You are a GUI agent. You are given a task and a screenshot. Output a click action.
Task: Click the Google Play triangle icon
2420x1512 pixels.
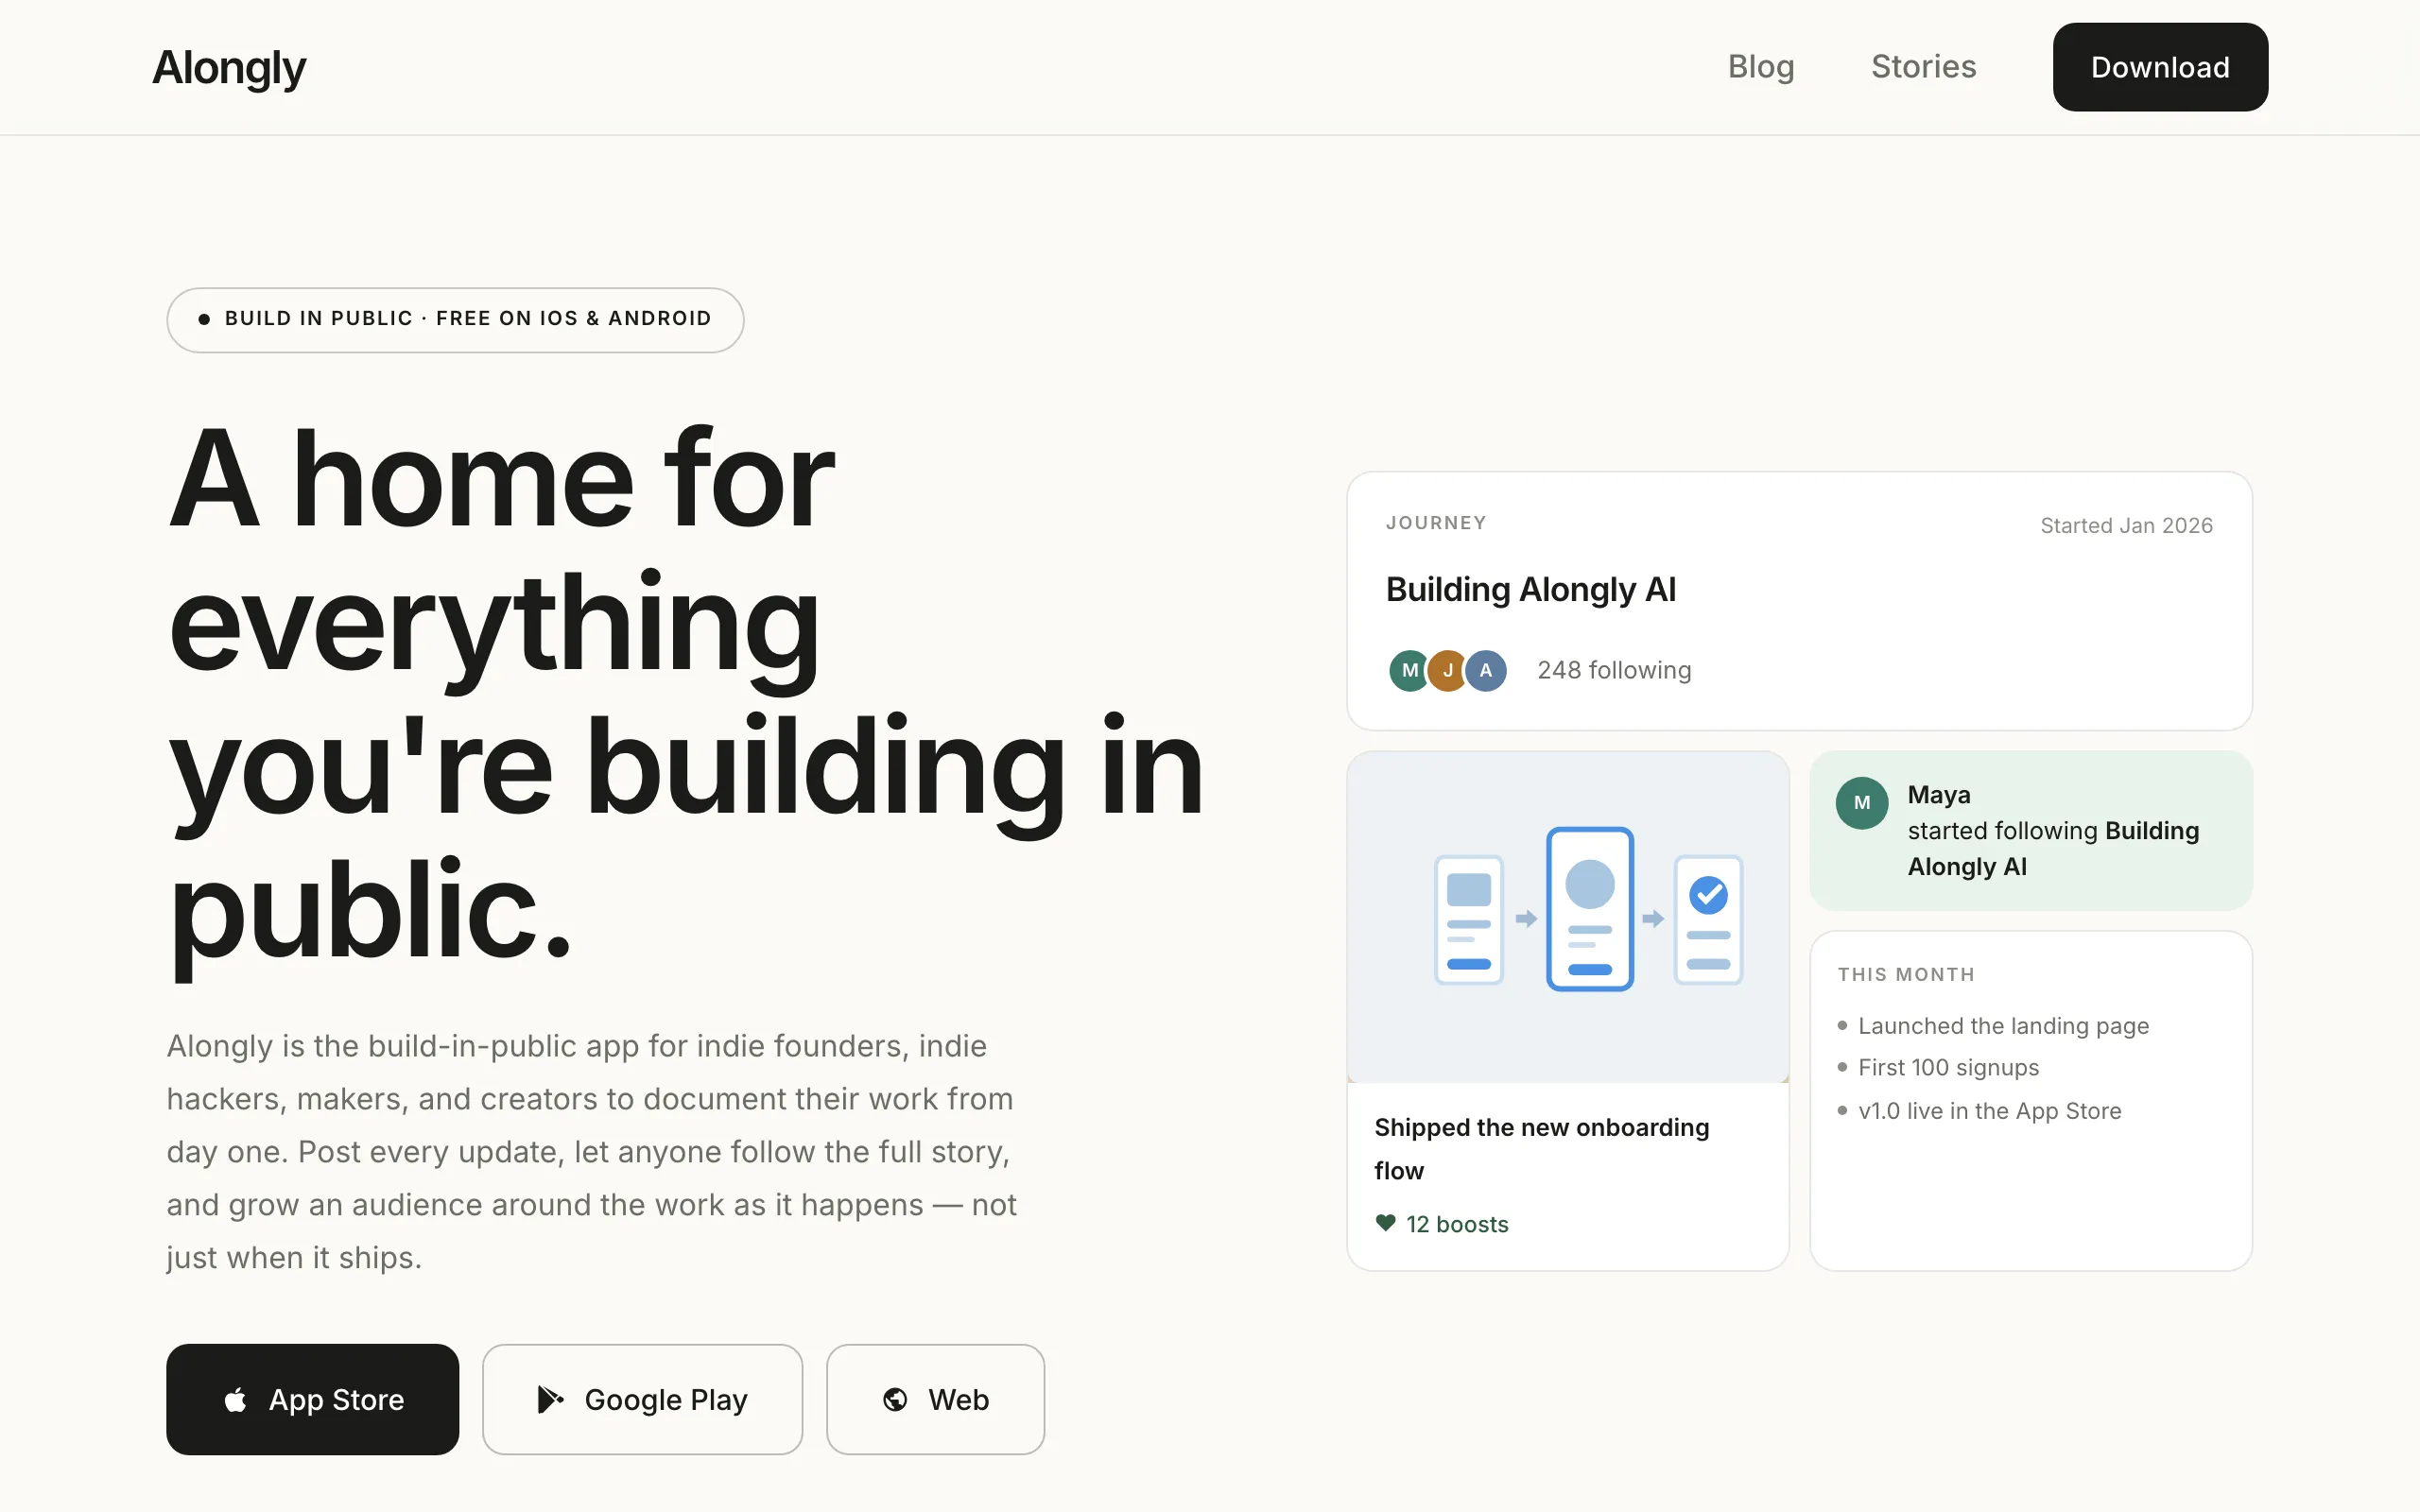550,1399
